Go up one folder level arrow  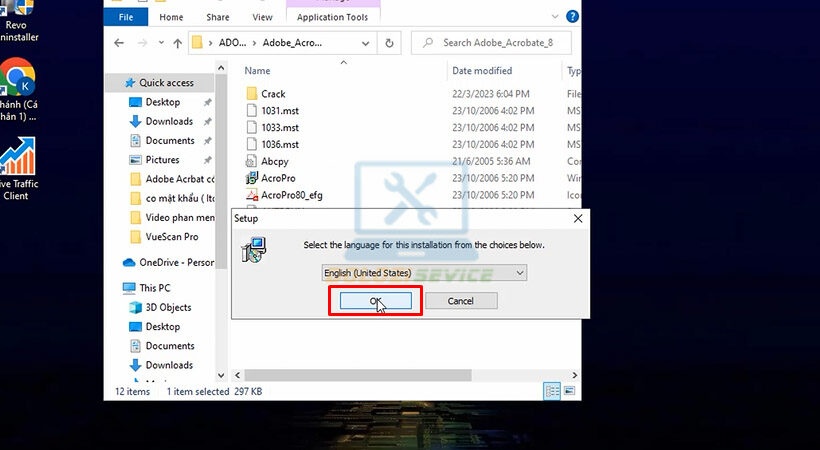tap(178, 43)
